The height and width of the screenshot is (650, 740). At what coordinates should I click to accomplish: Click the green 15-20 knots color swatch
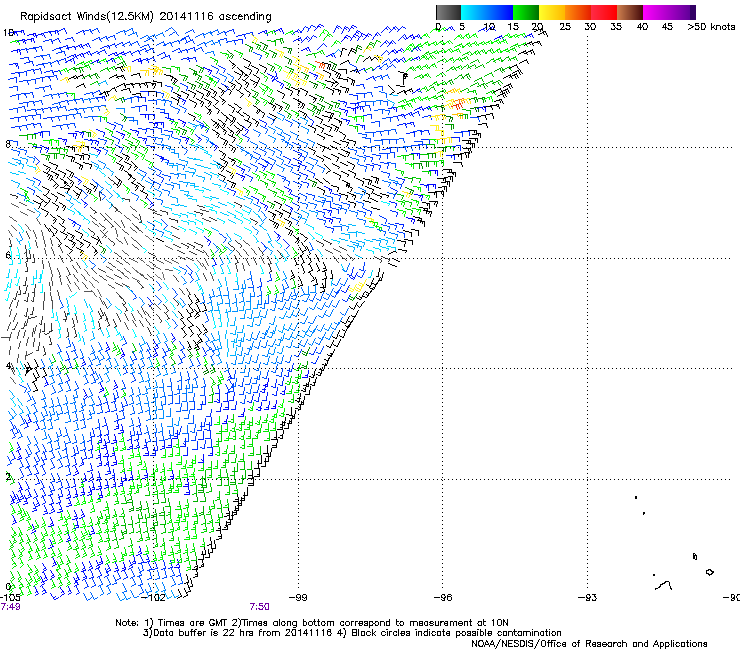pyautogui.click(x=526, y=12)
